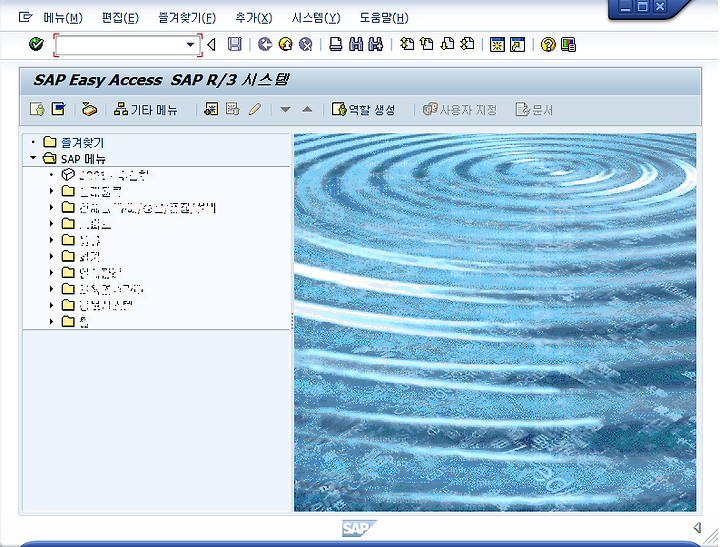Go to Next Page icon
This screenshot has height=547, width=720.
click(447, 45)
